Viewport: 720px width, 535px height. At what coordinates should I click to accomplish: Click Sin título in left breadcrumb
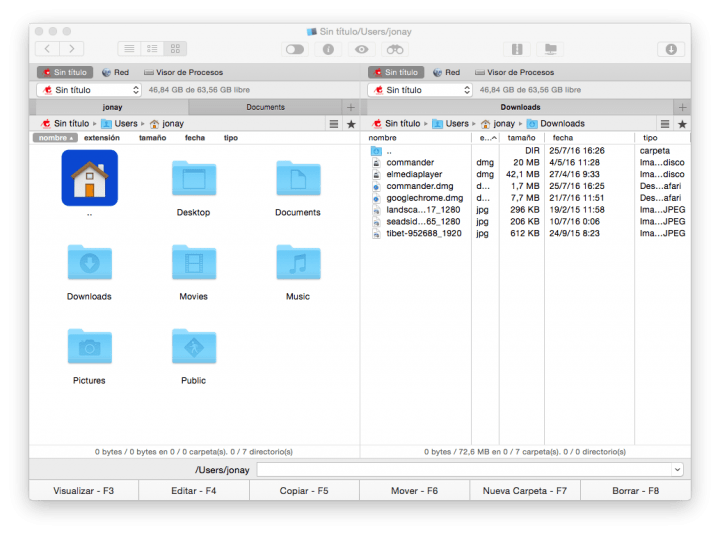coord(65,124)
